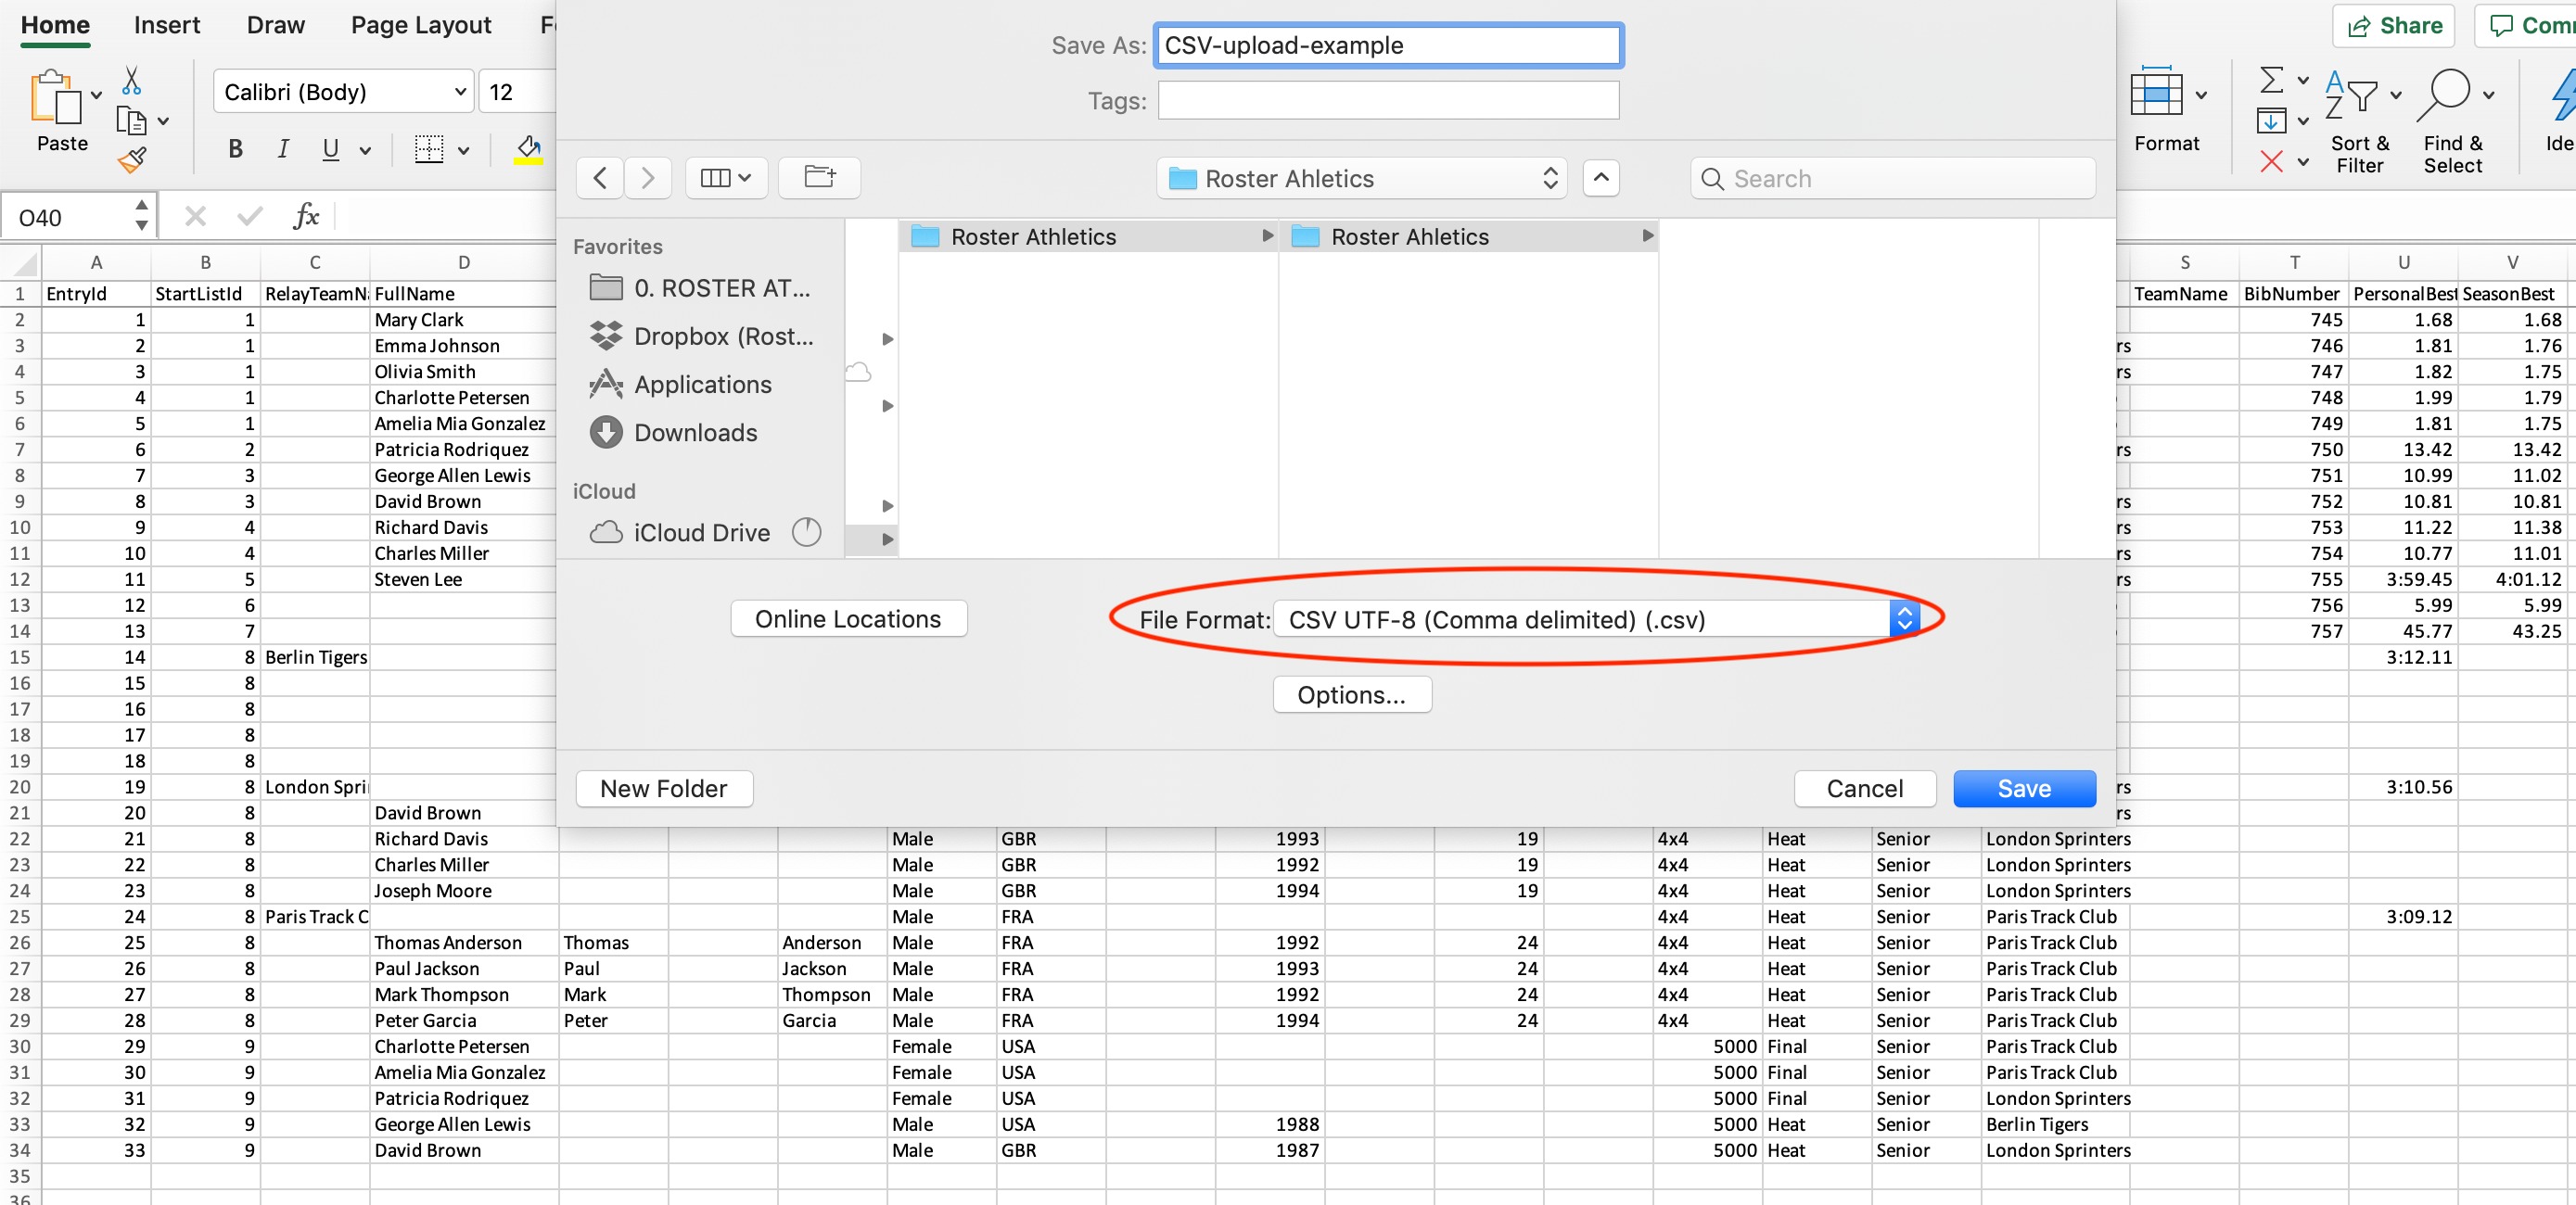Expand the Calibri (Body) font dropdown
Screen dimensions: 2576x1205
click(x=460, y=92)
